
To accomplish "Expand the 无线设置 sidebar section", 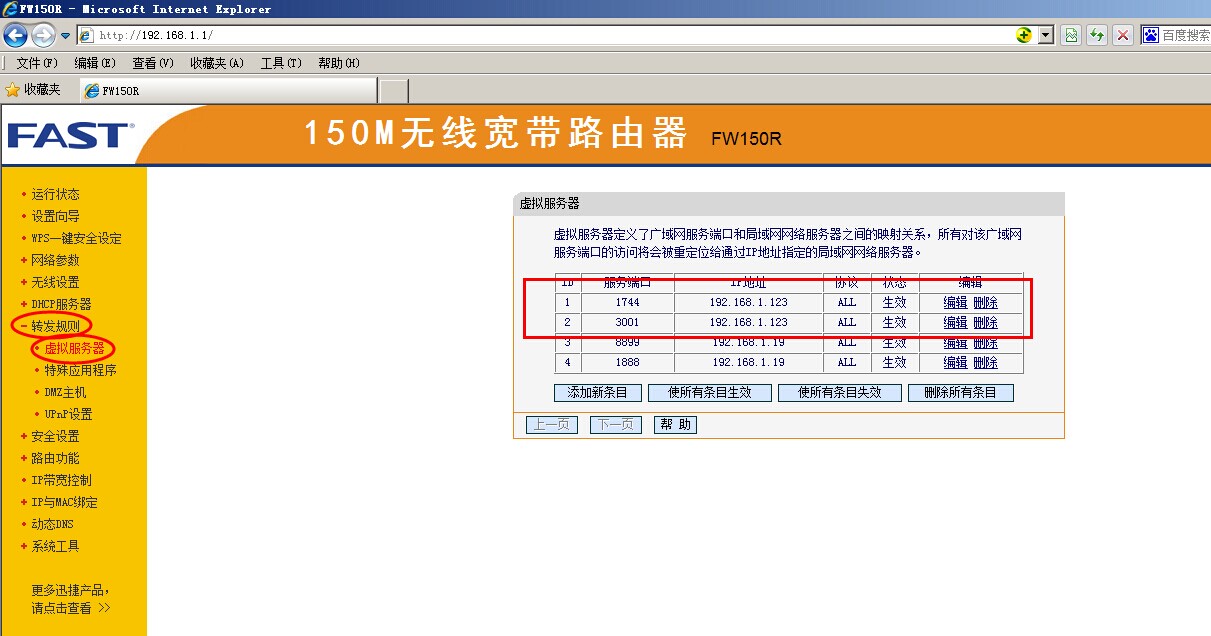I will (x=54, y=282).
